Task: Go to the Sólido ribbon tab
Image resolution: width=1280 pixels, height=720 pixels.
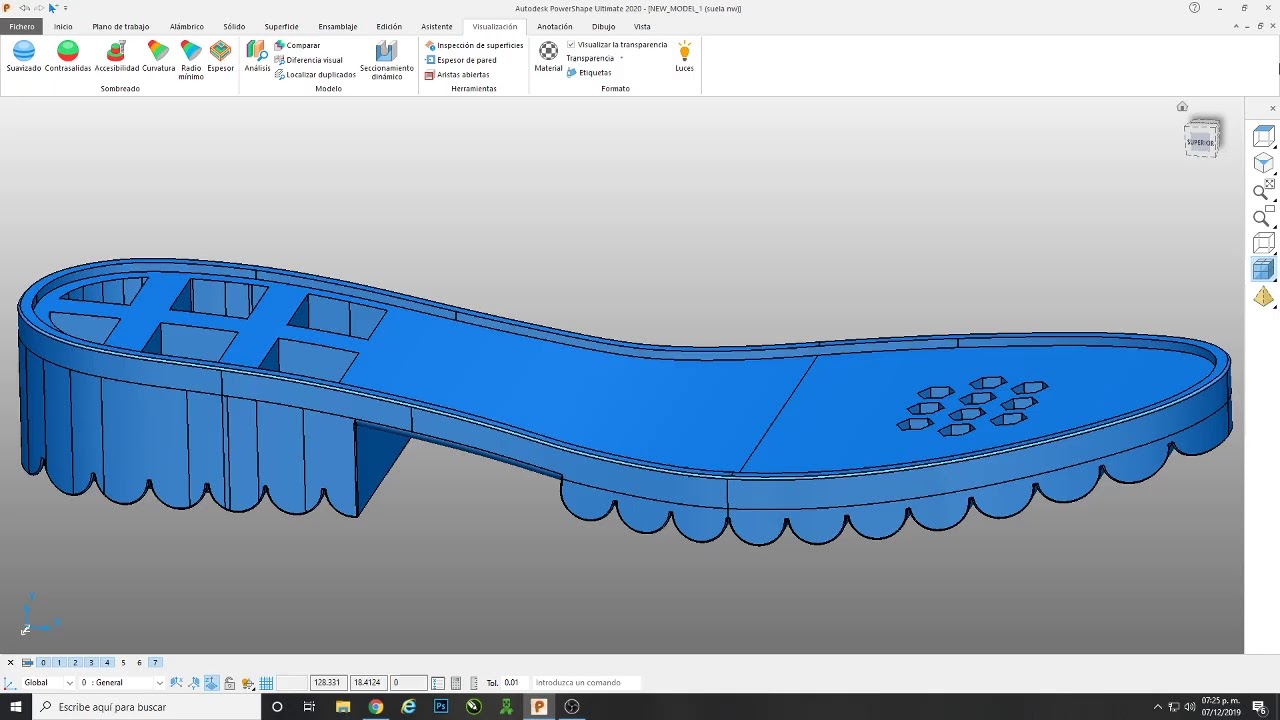Action: 234,27
